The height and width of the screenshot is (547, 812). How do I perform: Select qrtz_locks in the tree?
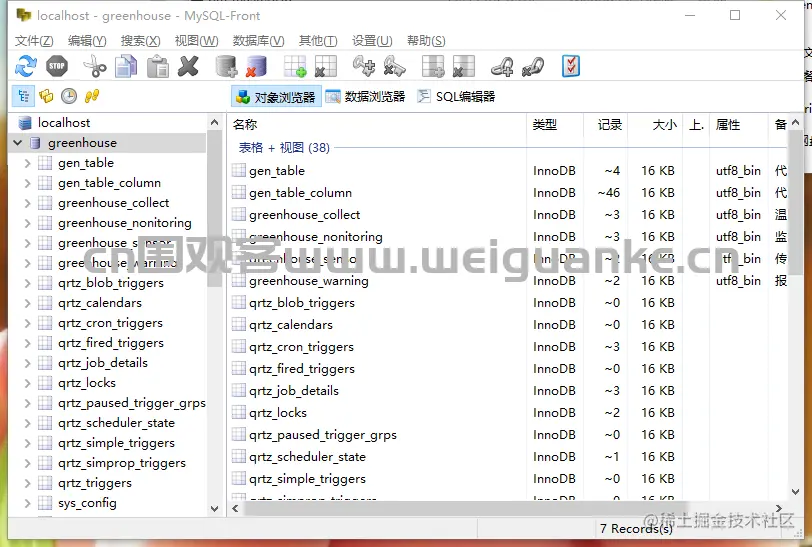pyautogui.click(x=87, y=383)
